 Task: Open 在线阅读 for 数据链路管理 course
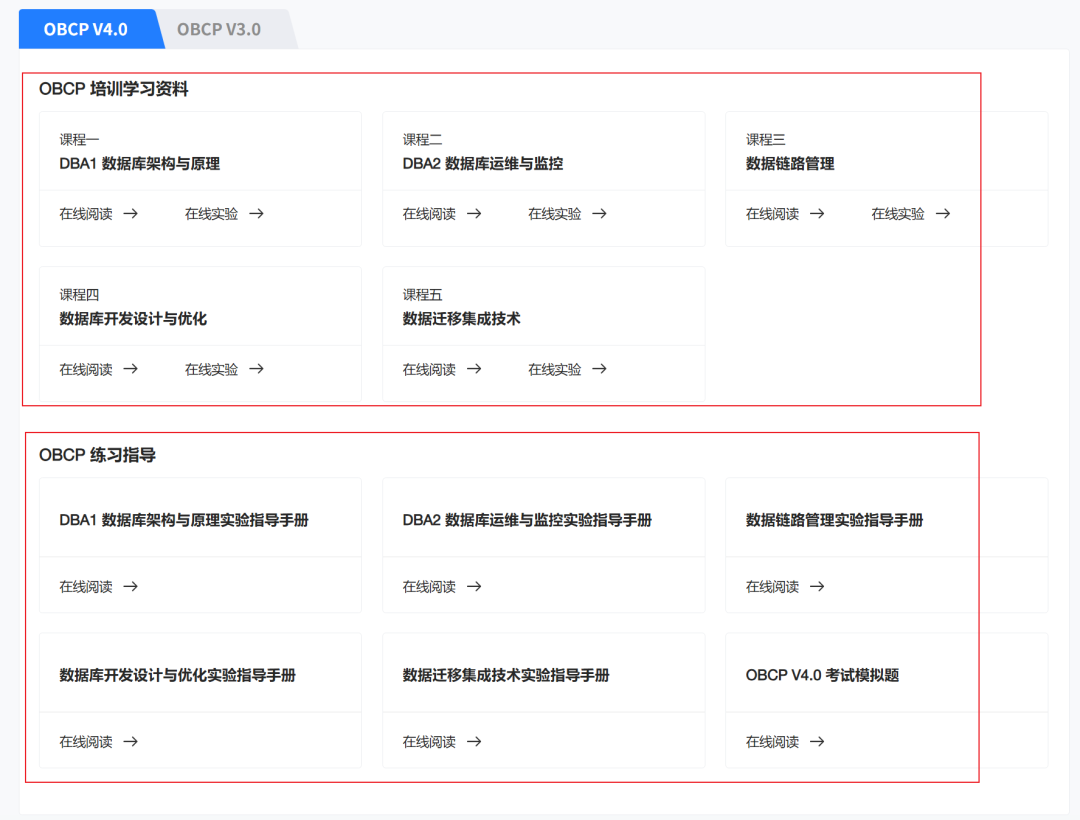click(772, 214)
